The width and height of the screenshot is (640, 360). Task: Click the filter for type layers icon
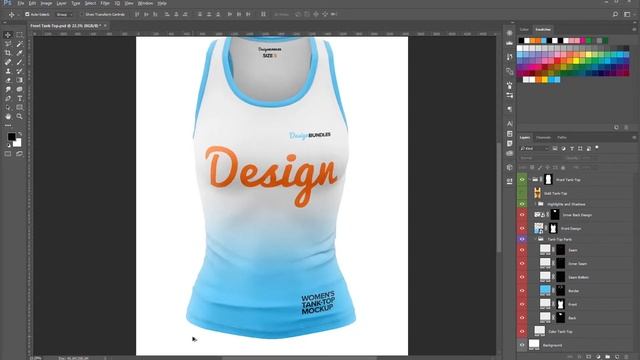[571, 149]
